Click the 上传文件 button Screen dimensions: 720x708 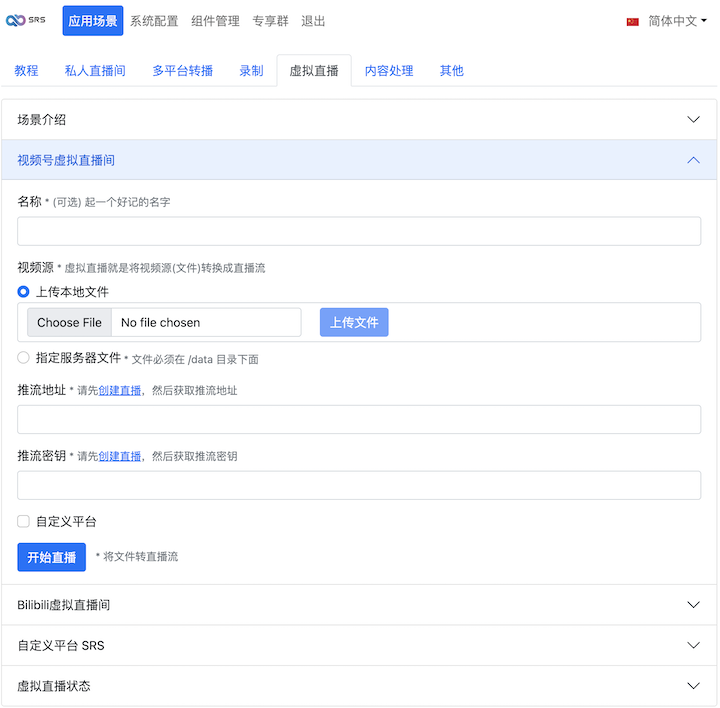click(x=354, y=322)
